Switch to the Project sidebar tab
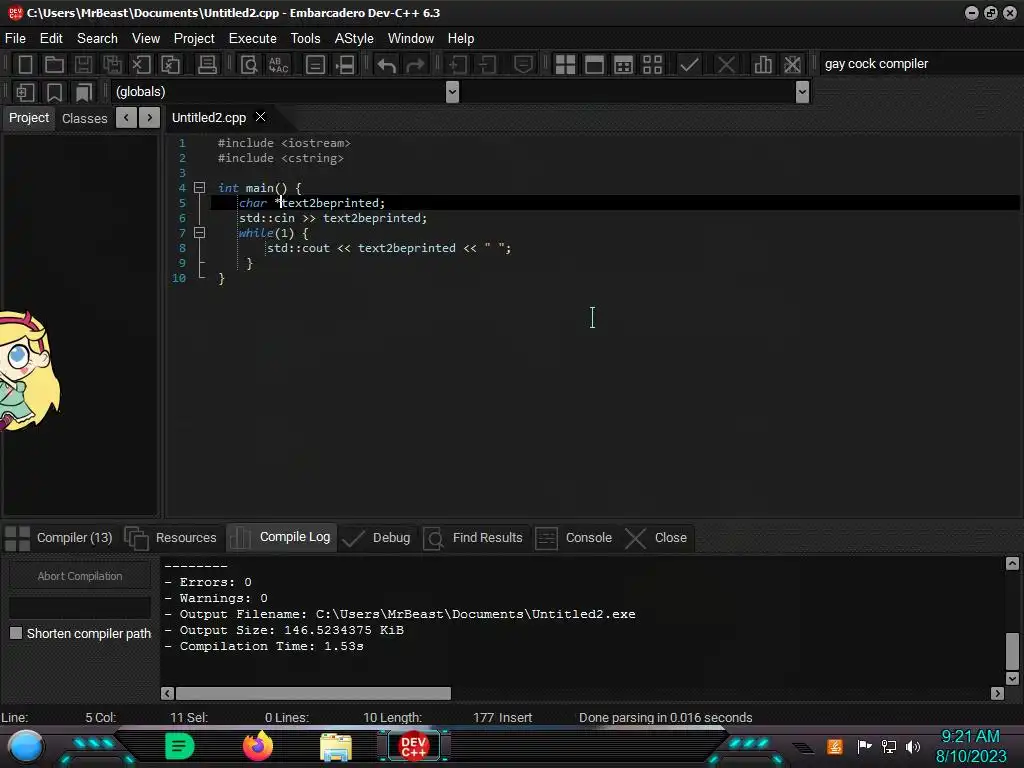This screenshot has height=768, width=1024. 29,118
